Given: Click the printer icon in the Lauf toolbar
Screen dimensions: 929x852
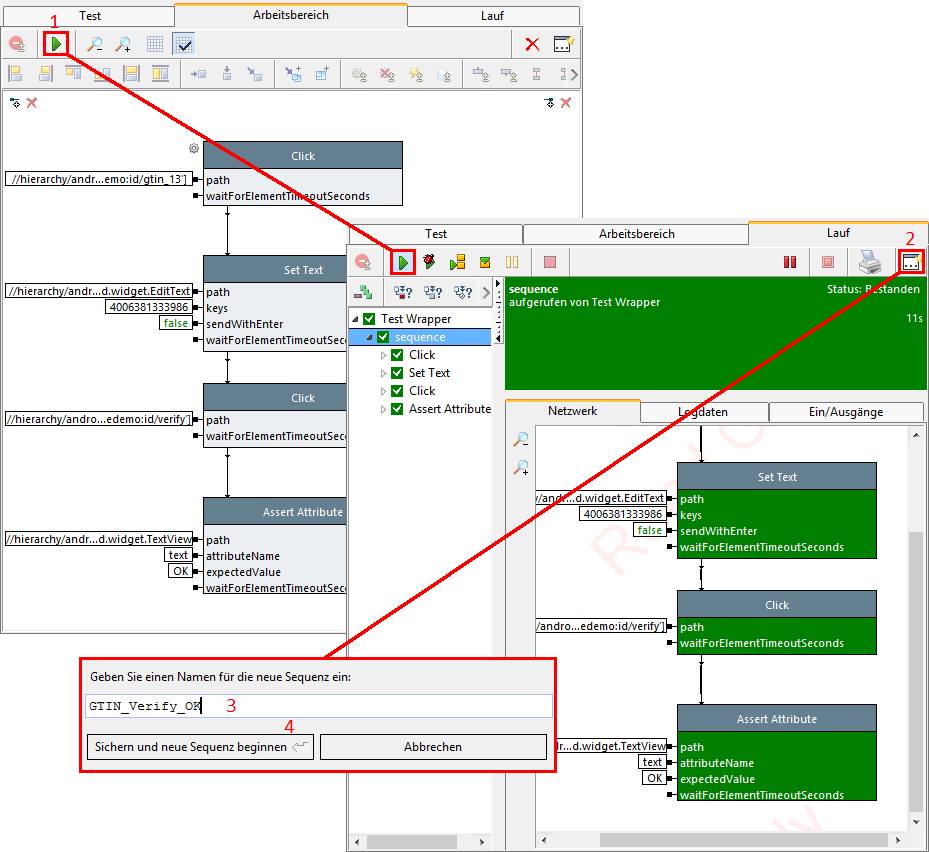Looking at the screenshot, I should (869, 262).
